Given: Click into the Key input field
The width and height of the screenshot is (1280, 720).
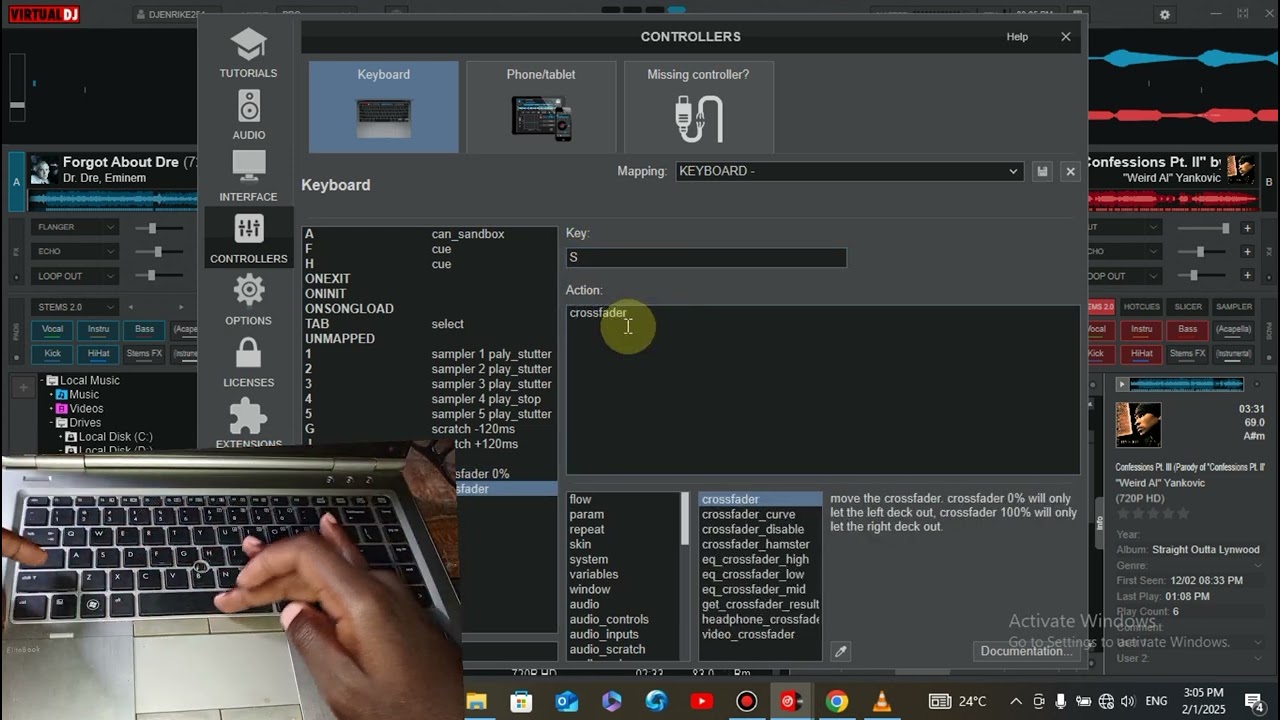Looking at the screenshot, I should 706,257.
